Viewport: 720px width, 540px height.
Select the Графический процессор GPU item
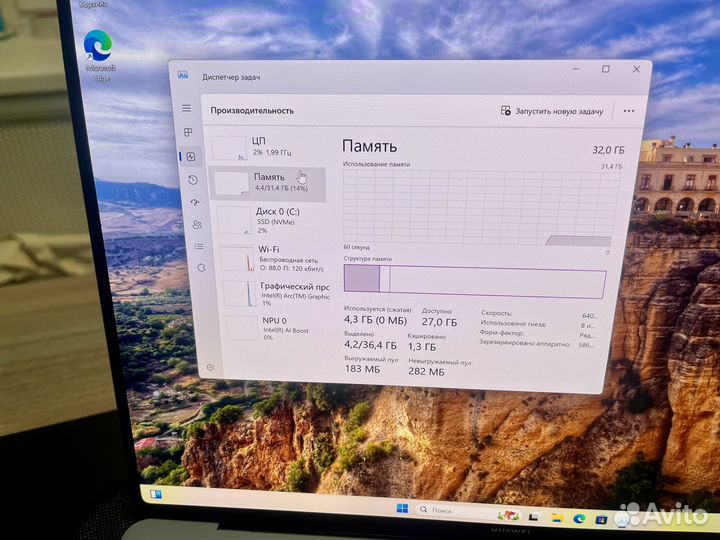click(276, 294)
